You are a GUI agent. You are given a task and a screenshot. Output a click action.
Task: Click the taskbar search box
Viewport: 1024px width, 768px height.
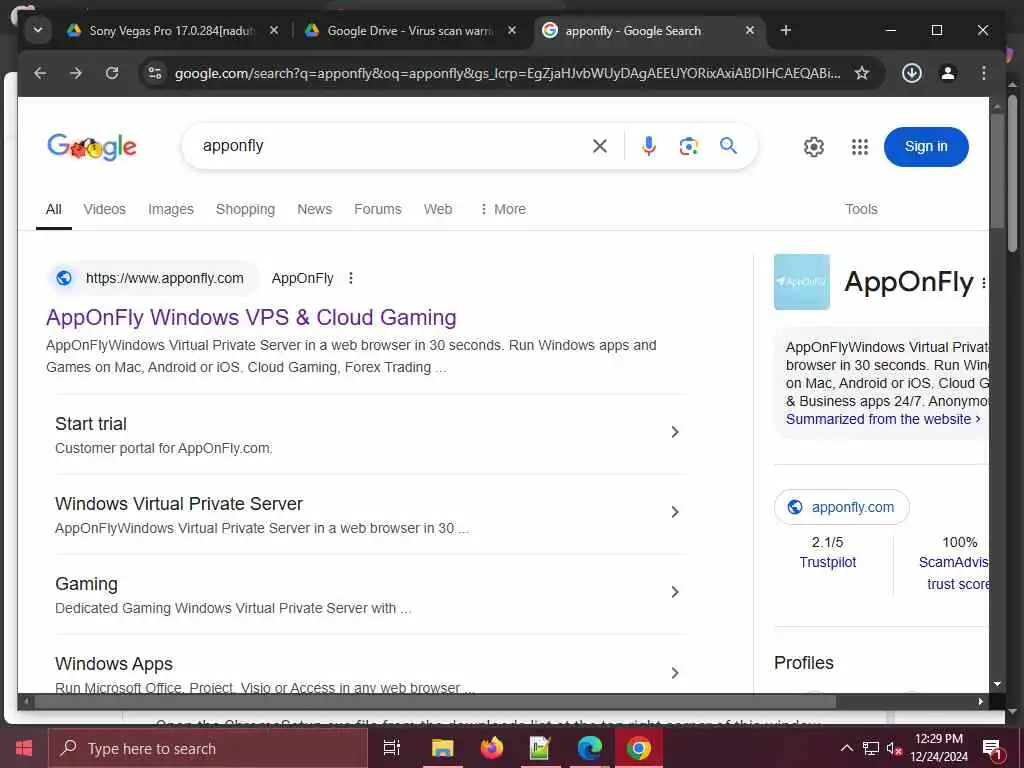click(x=208, y=748)
